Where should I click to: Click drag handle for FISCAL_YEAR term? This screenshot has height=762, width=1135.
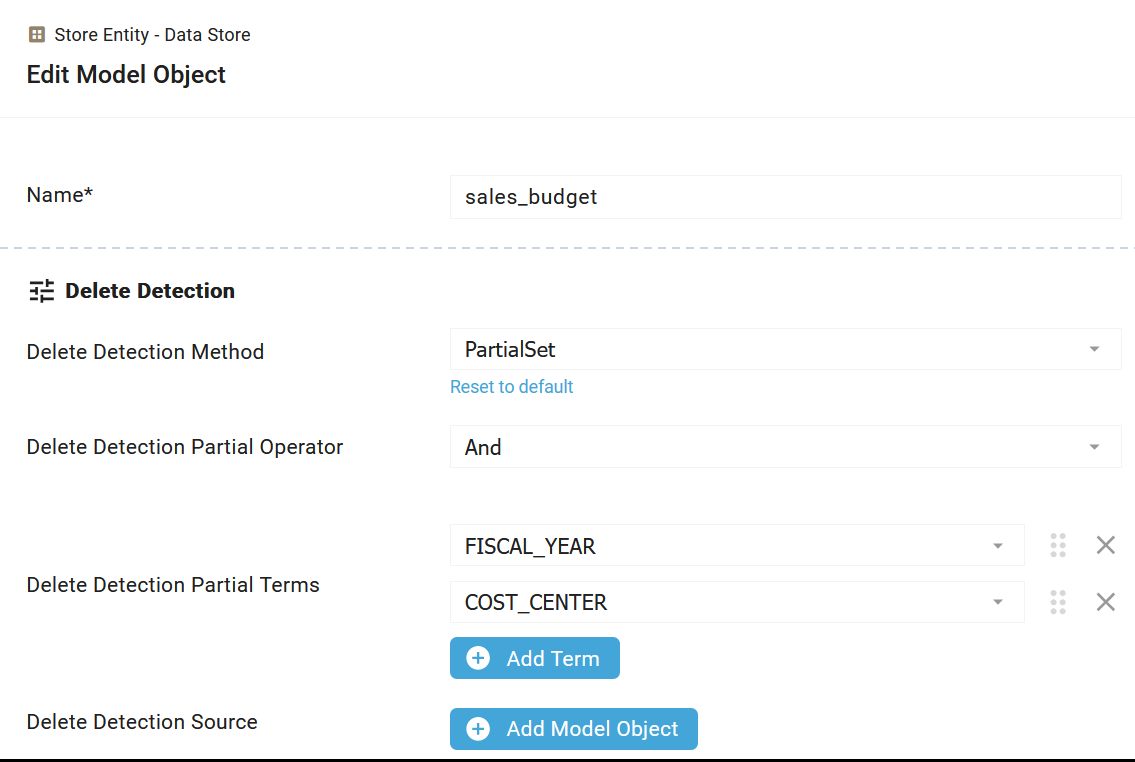[1058, 546]
